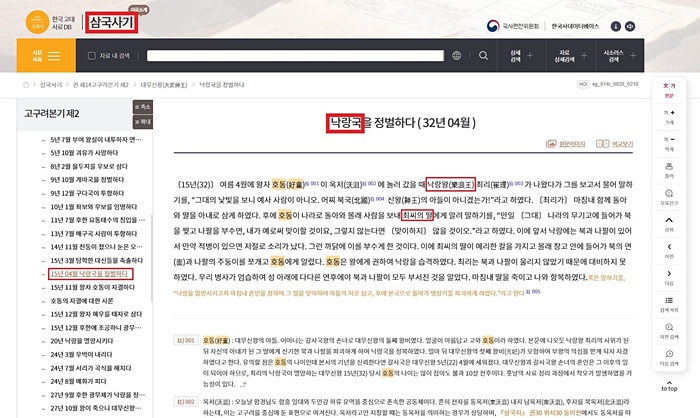Click footnote marker 003 after 최리(崔理)
The height and width of the screenshot is (418, 700).
pos(517,183)
